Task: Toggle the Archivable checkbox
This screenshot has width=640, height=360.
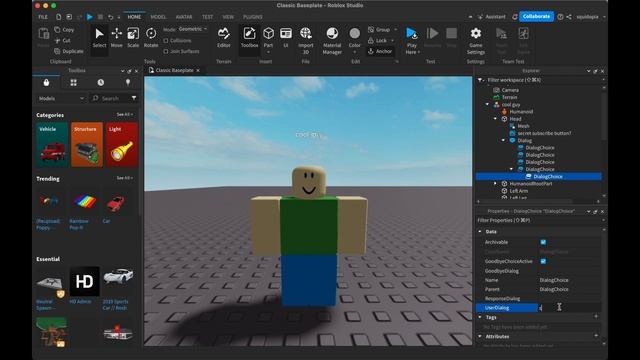Action: (x=543, y=242)
